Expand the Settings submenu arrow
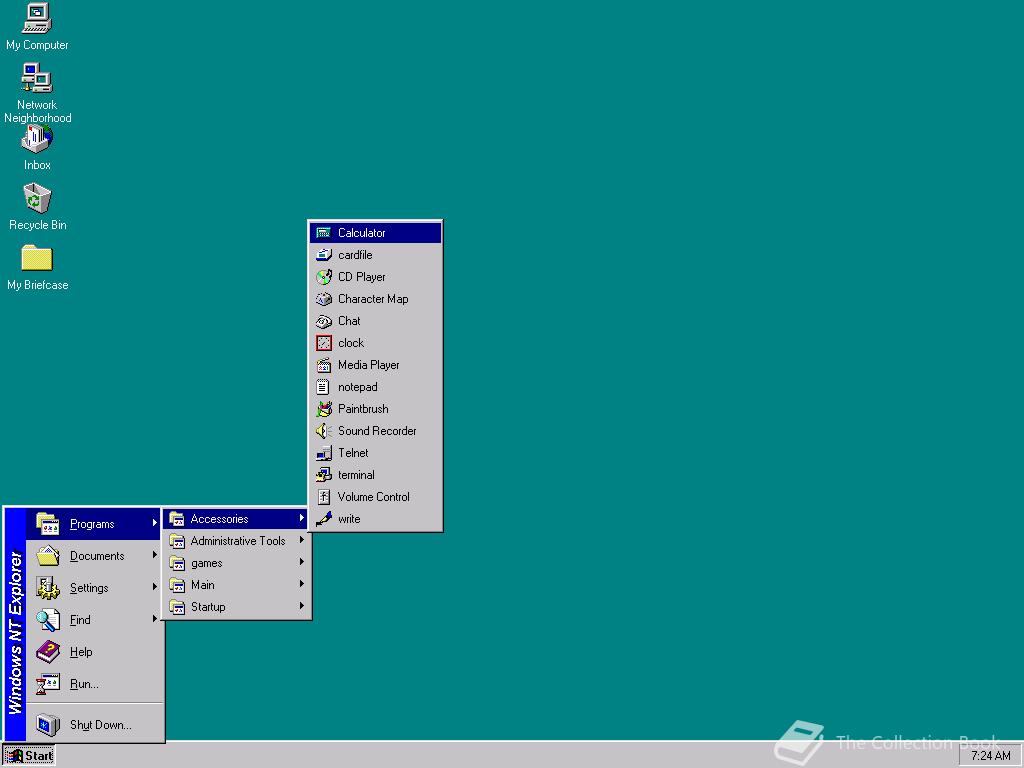The image size is (1024, 768). tap(154, 586)
